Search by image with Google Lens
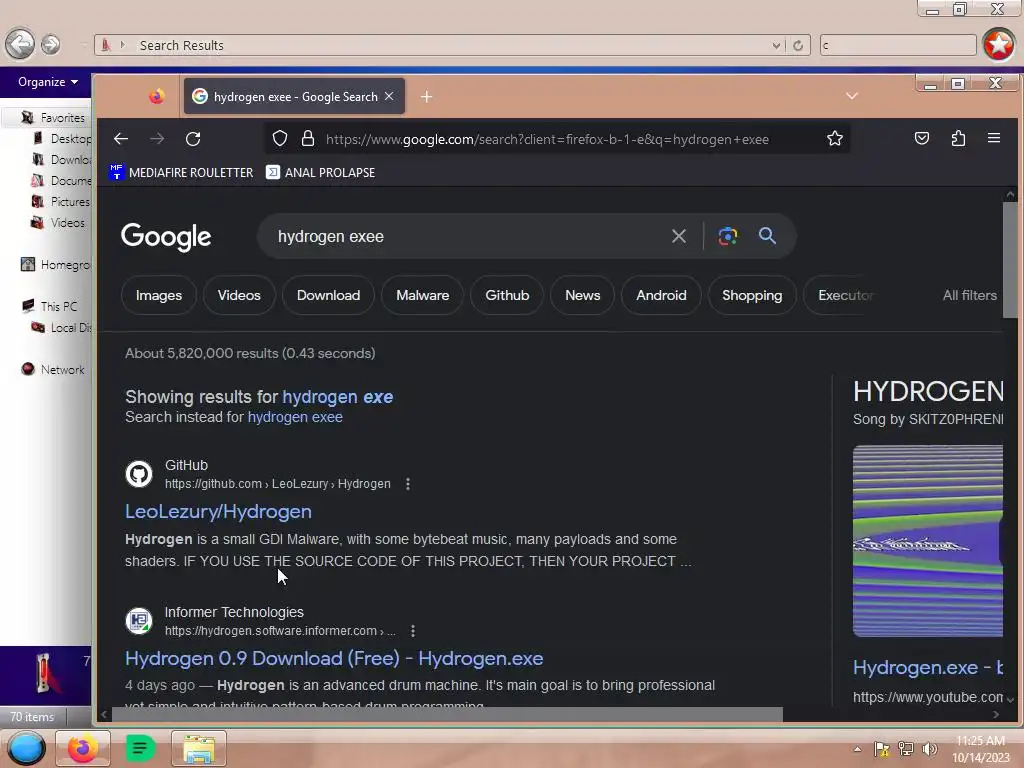This screenshot has height=768, width=1024. click(728, 236)
